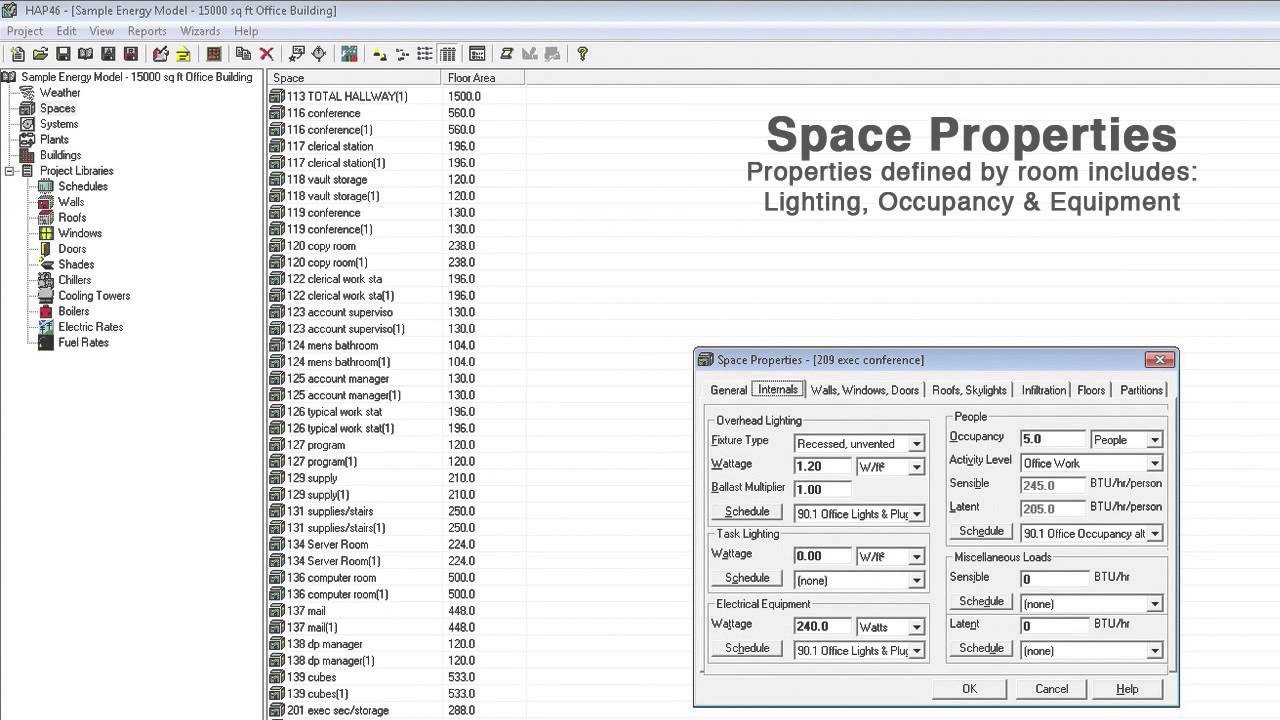Click Electrical Equipment Wattage 240.0 field
This screenshot has width=1280, height=720.
pyautogui.click(x=823, y=627)
